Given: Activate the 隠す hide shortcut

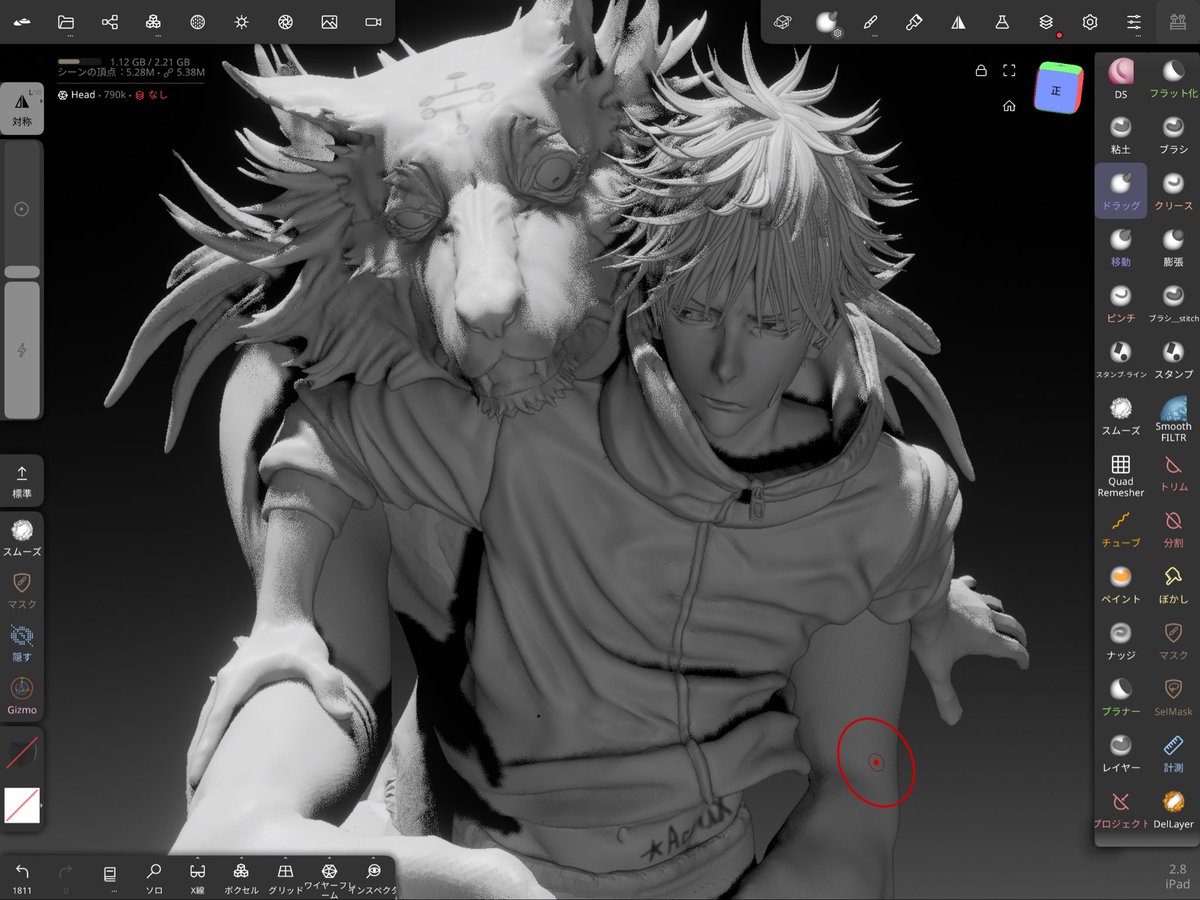Looking at the screenshot, I should (x=22, y=643).
